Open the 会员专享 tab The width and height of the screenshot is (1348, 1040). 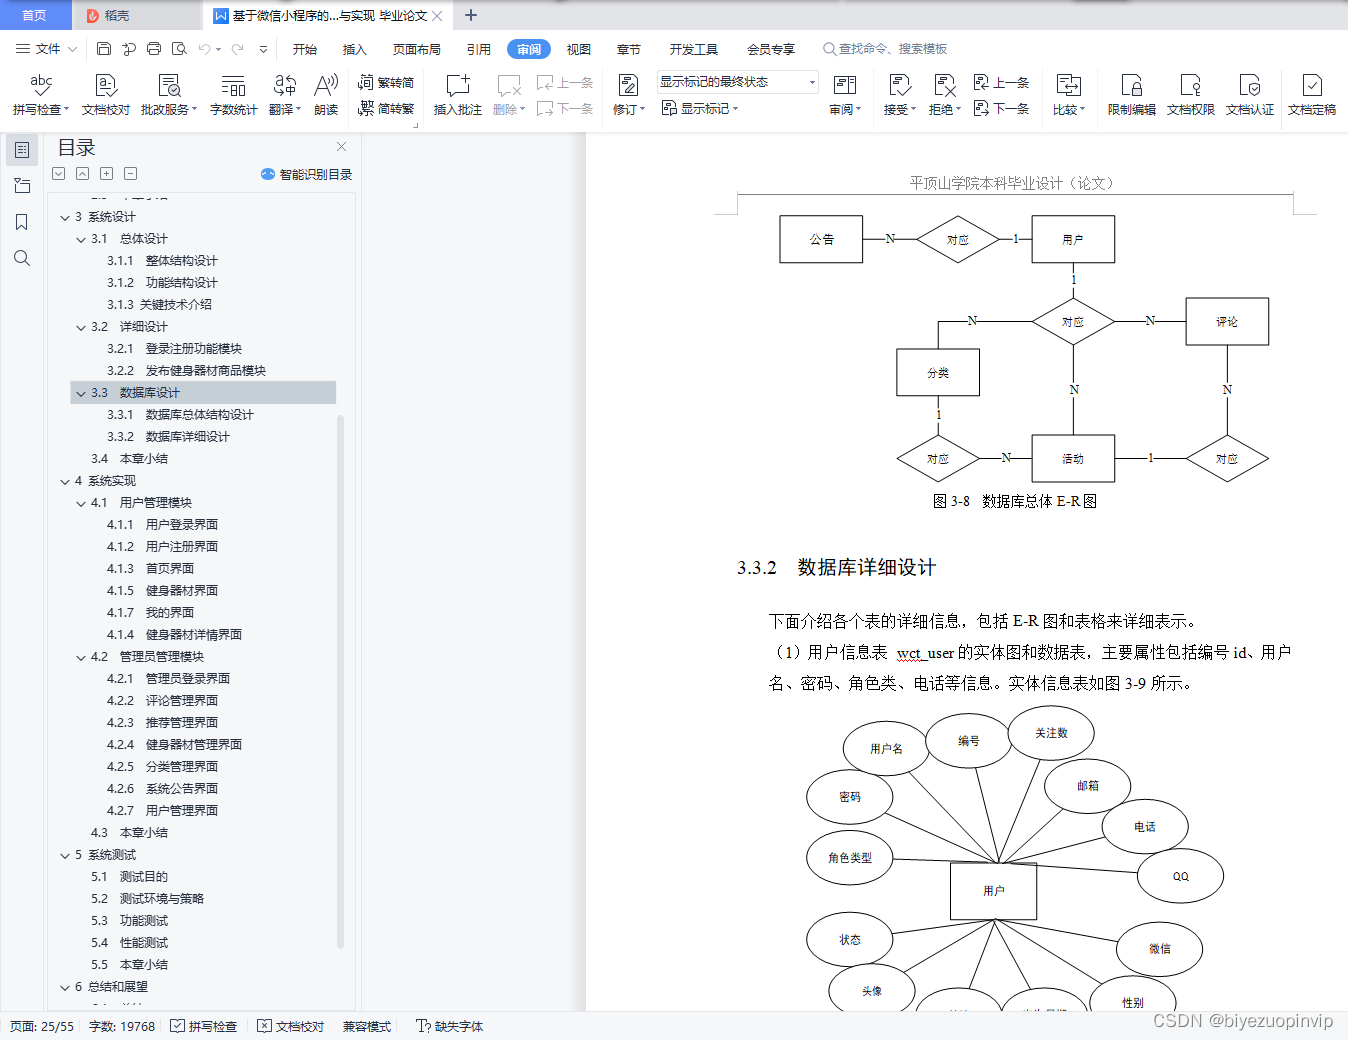pos(771,49)
